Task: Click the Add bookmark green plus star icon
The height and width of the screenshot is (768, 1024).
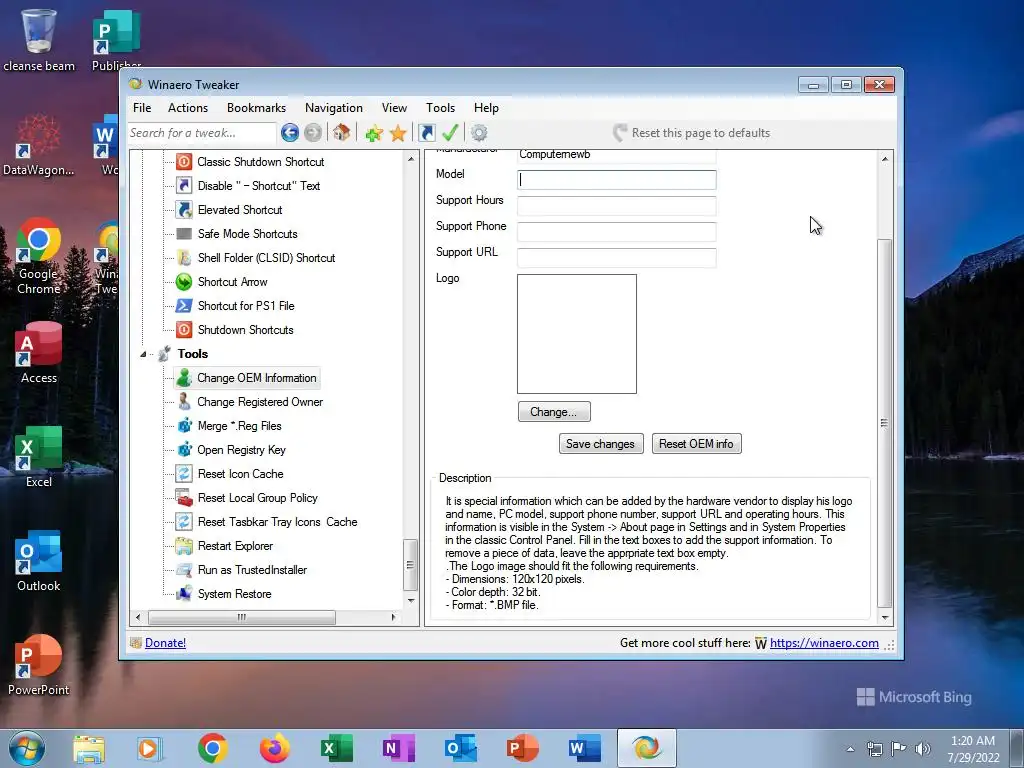Action: pos(374,133)
